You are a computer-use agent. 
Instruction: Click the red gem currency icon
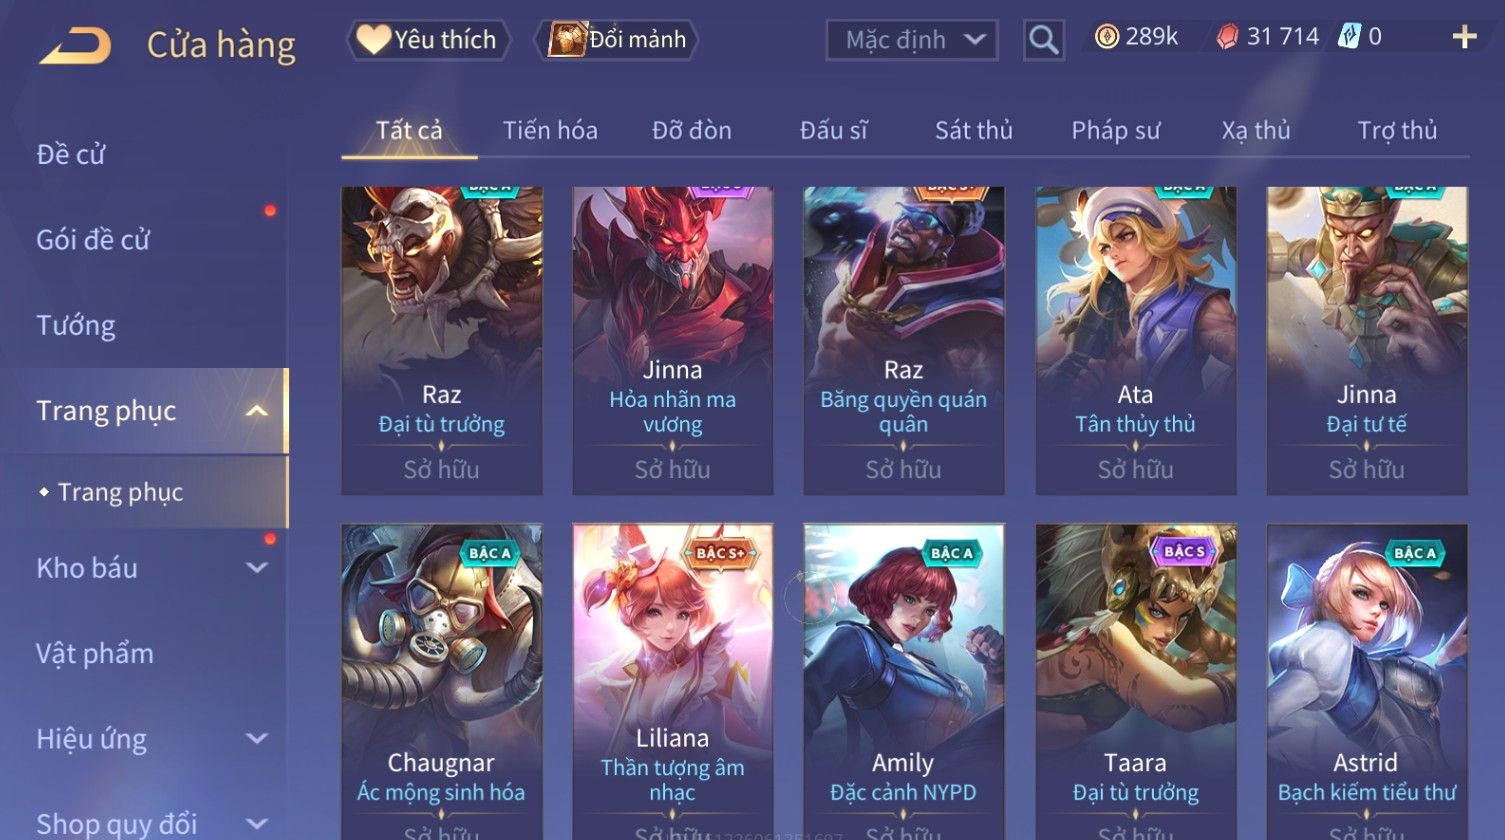tap(1227, 38)
